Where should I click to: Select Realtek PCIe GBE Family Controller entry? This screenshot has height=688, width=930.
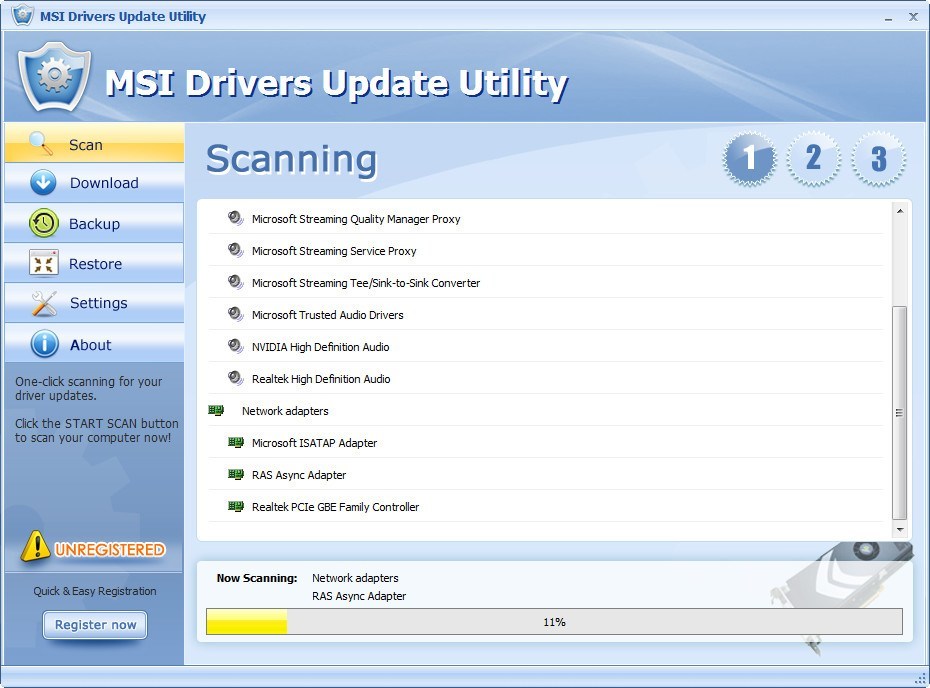pyautogui.click(x=334, y=507)
